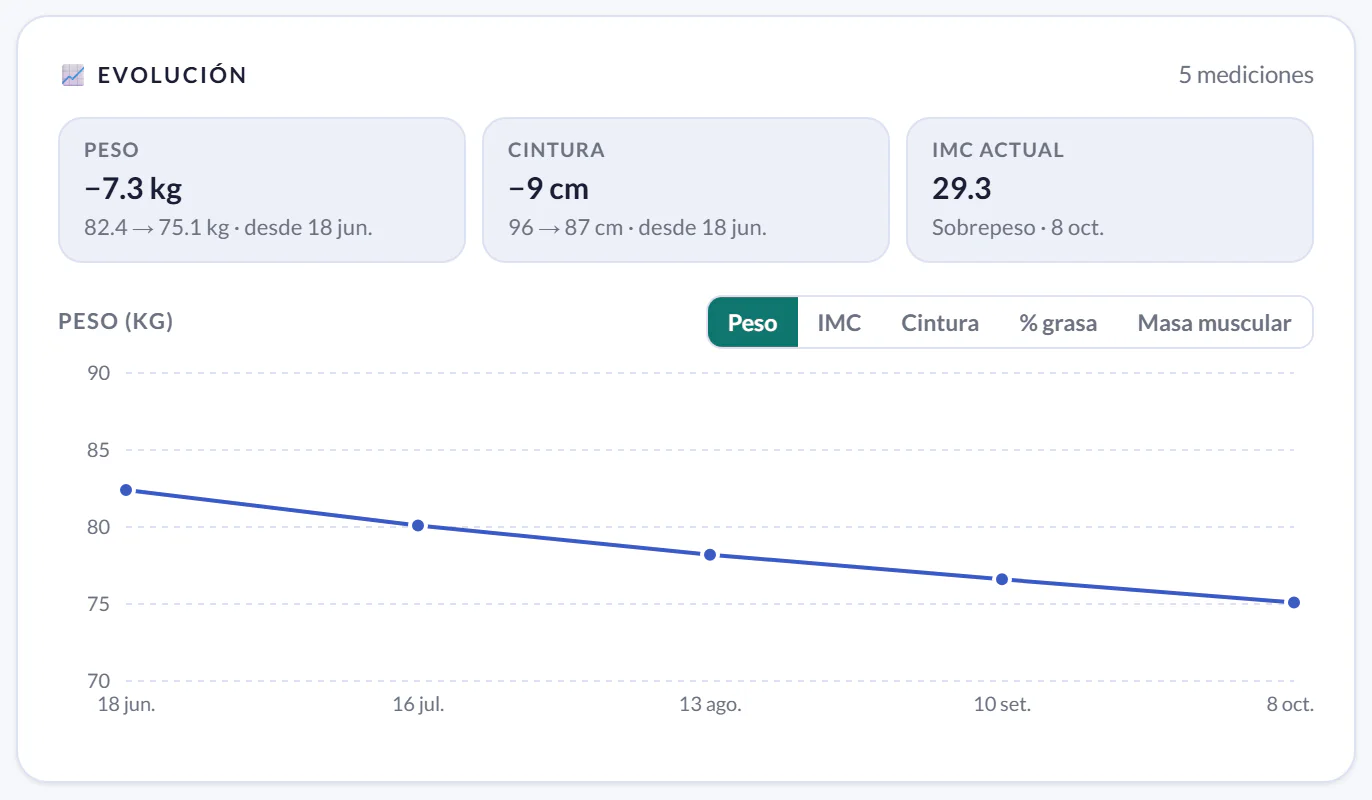Click the chart icon beside Evolución

pyautogui.click(x=72, y=75)
